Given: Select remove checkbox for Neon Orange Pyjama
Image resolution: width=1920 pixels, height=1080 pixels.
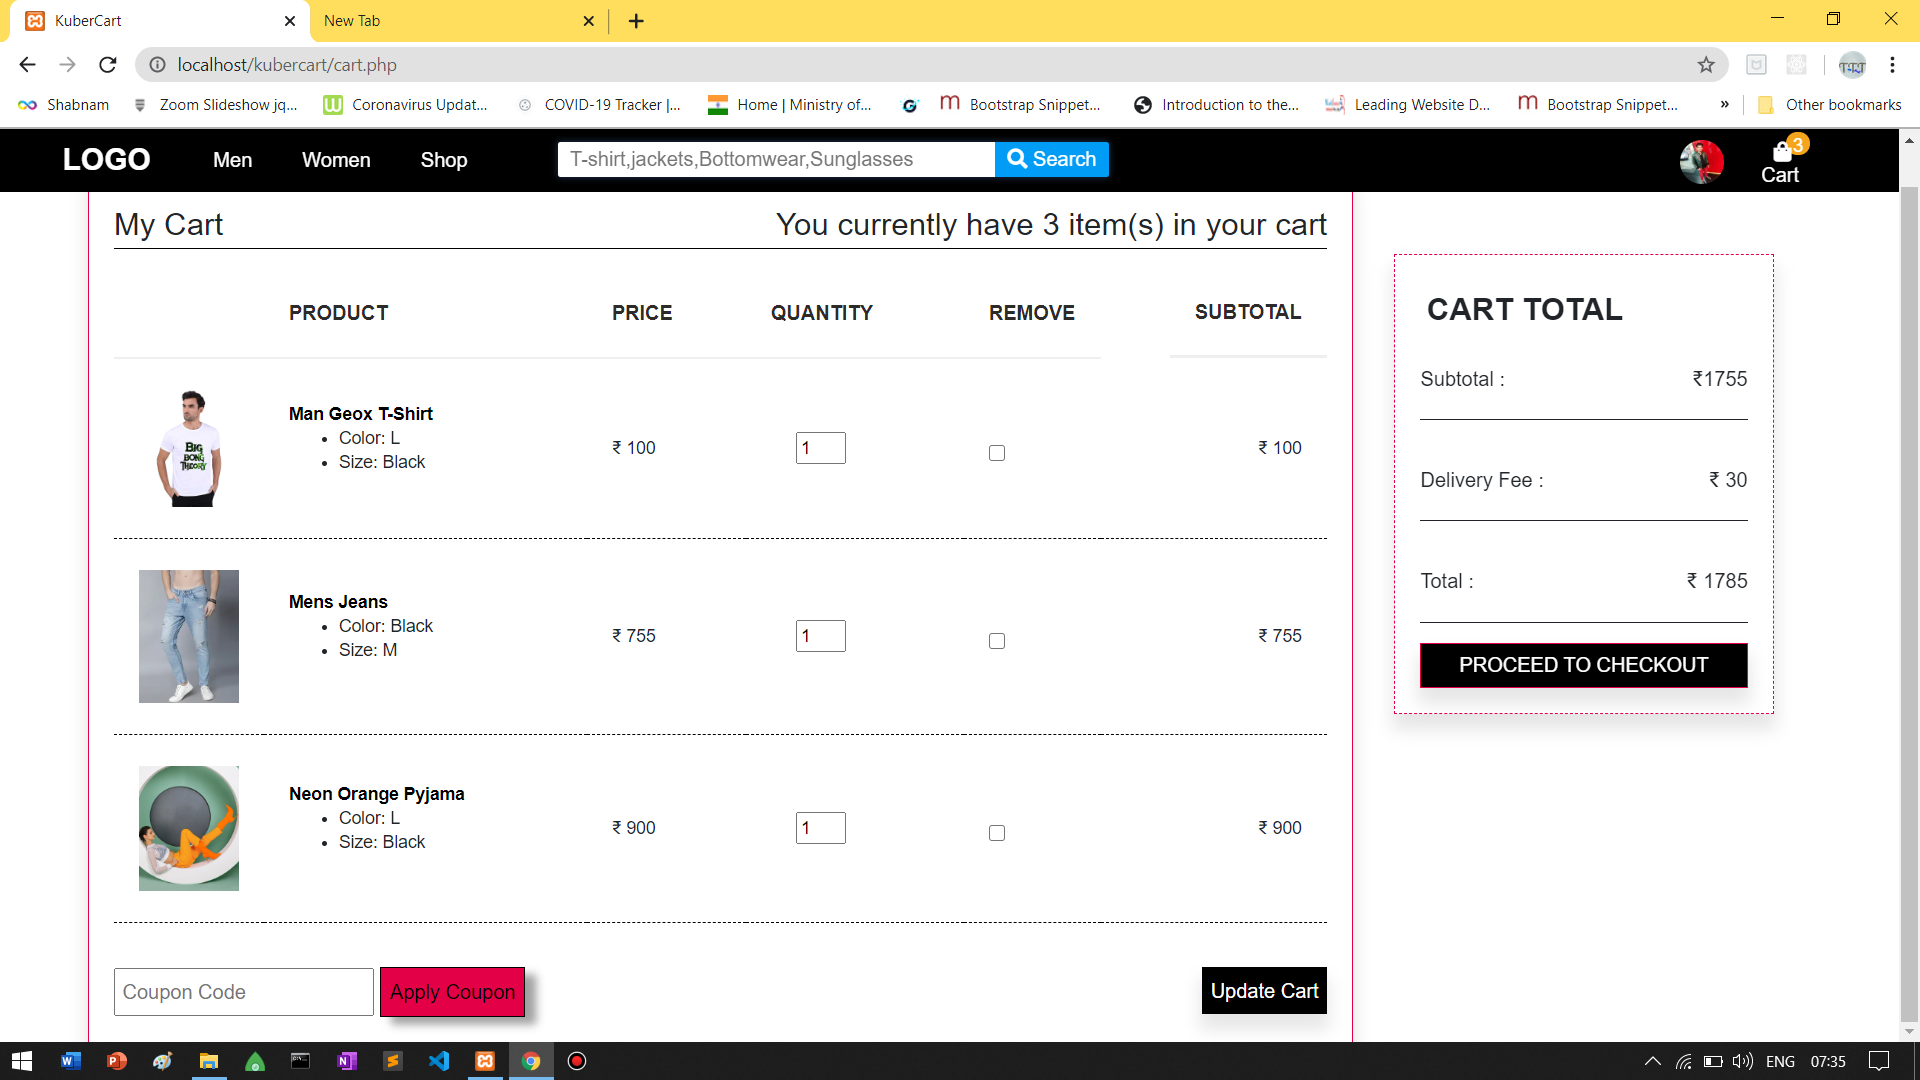Looking at the screenshot, I should point(997,833).
